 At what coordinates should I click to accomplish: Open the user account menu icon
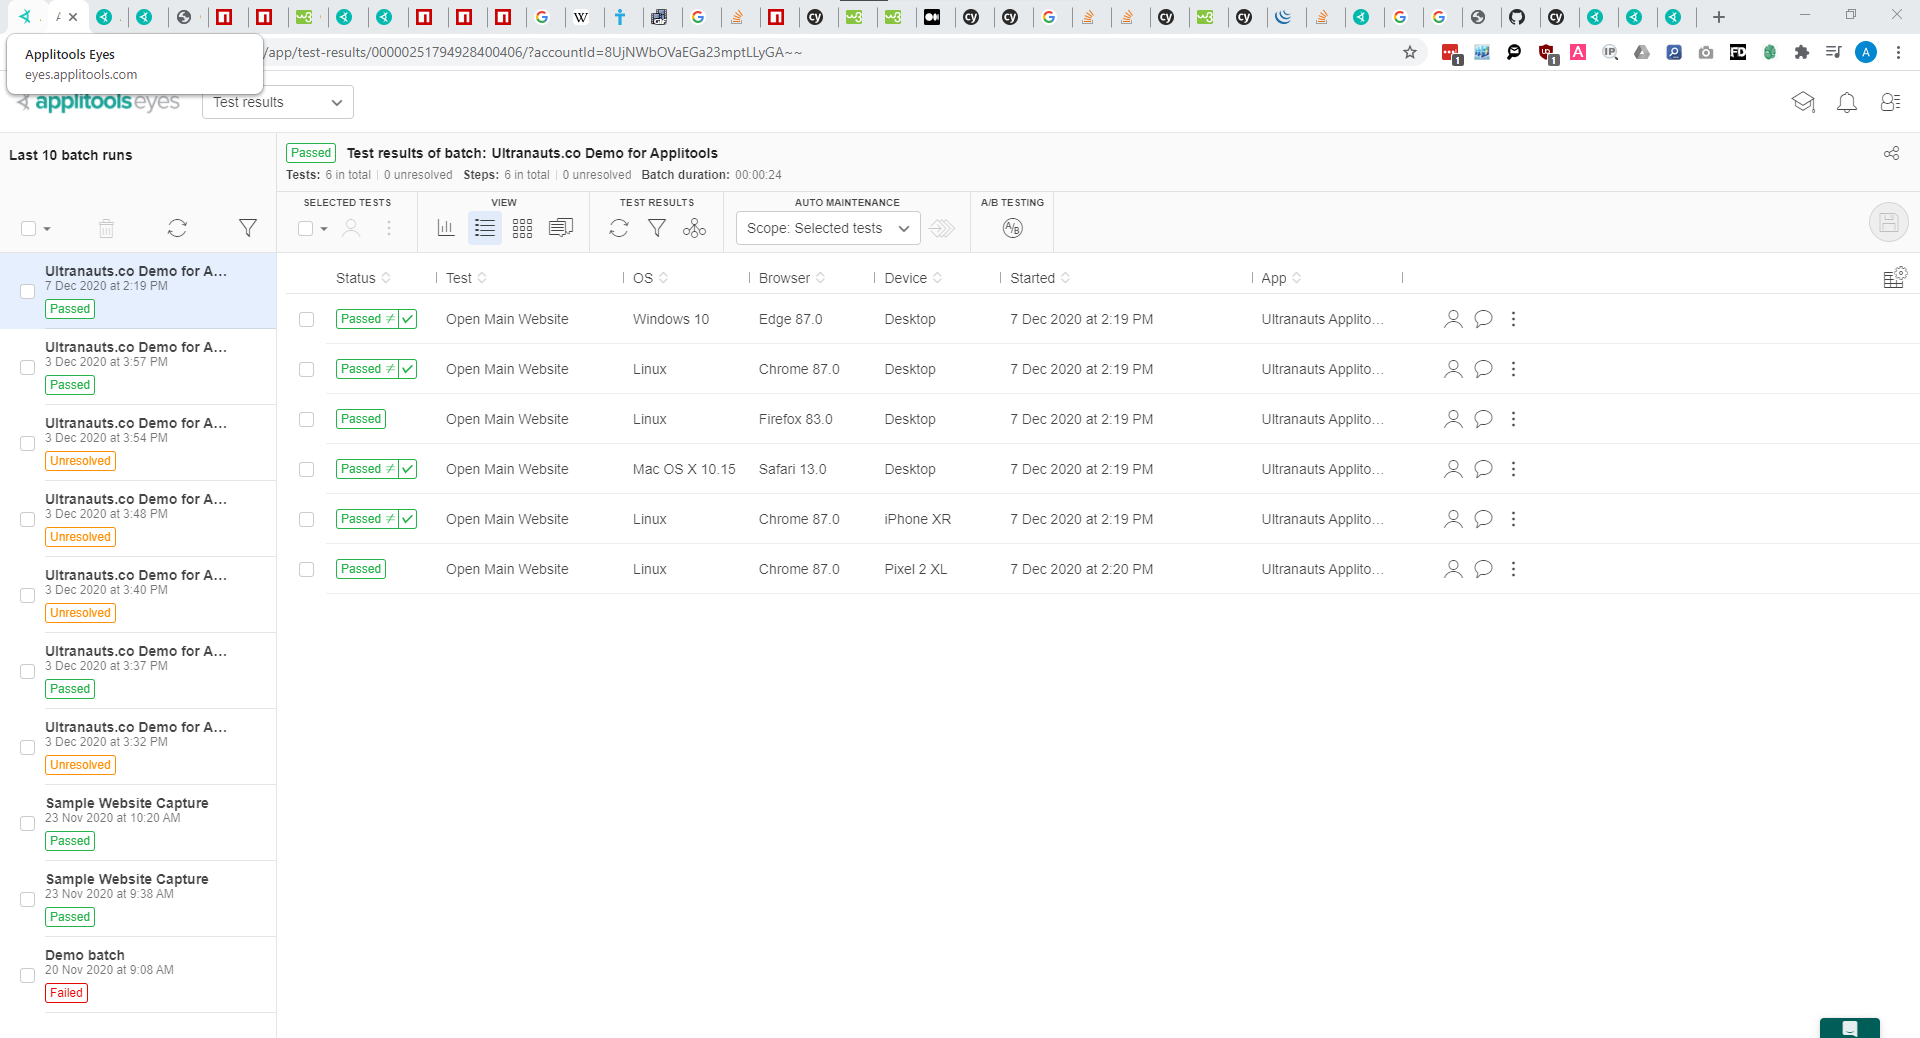click(1890, 102)
